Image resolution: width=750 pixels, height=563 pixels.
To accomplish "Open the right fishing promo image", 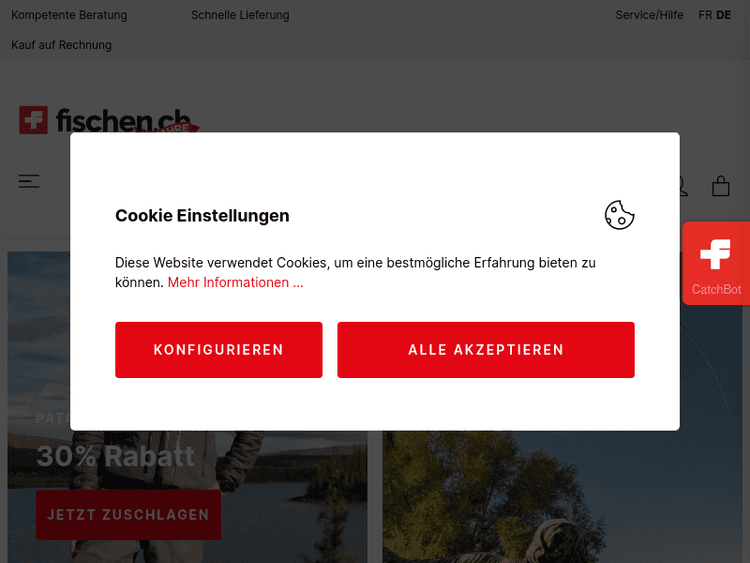I will (562, 497).
